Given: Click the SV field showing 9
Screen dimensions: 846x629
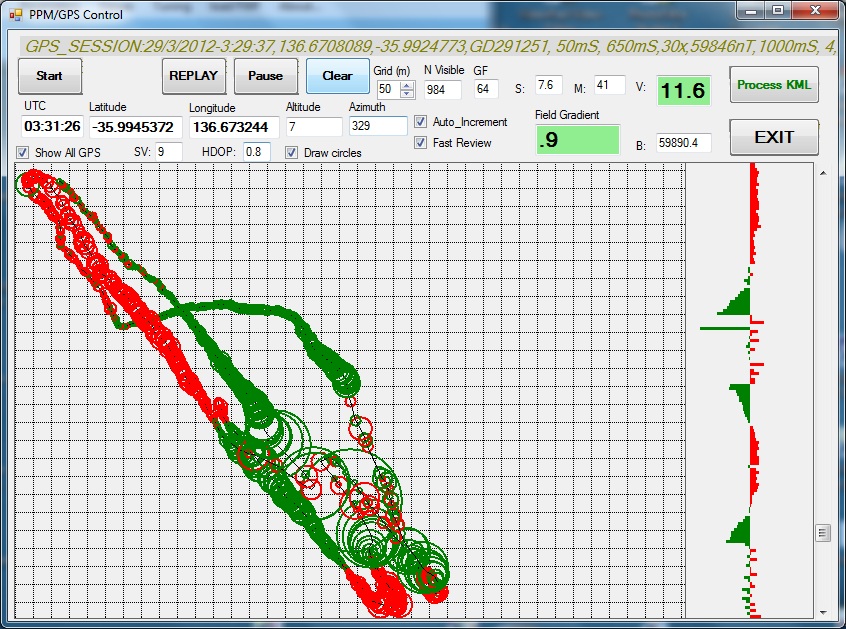Looking at the screenshot, I should coord(168,152).
